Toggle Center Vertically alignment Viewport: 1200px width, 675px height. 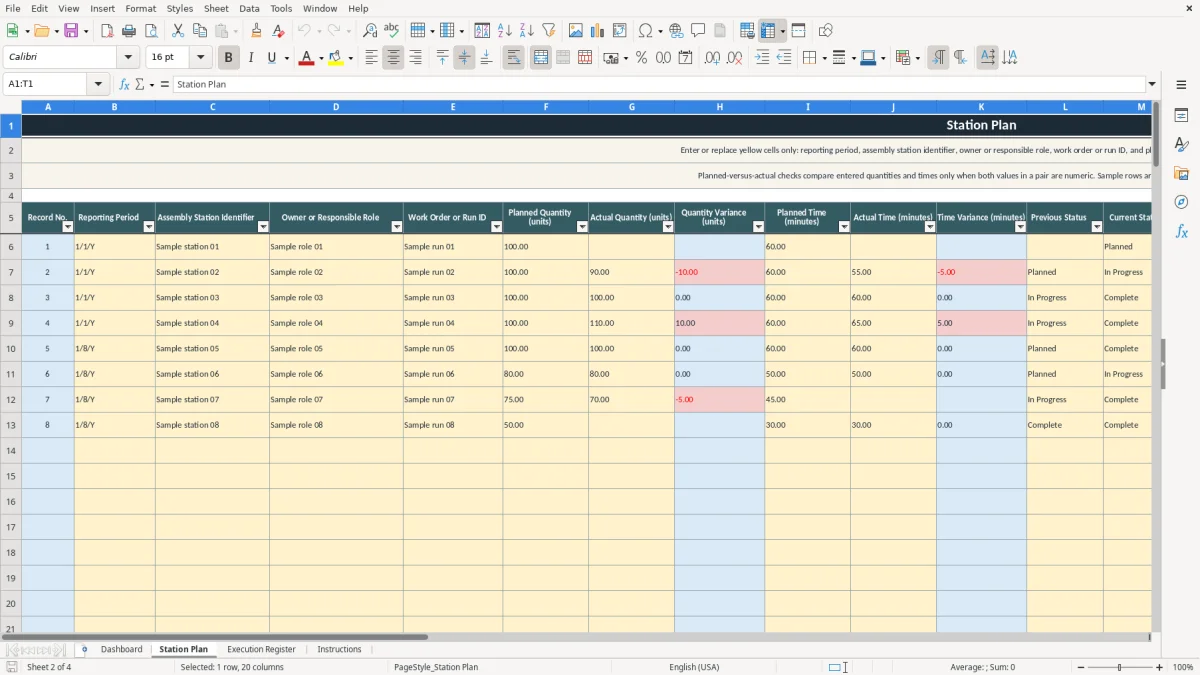(464, 58)
